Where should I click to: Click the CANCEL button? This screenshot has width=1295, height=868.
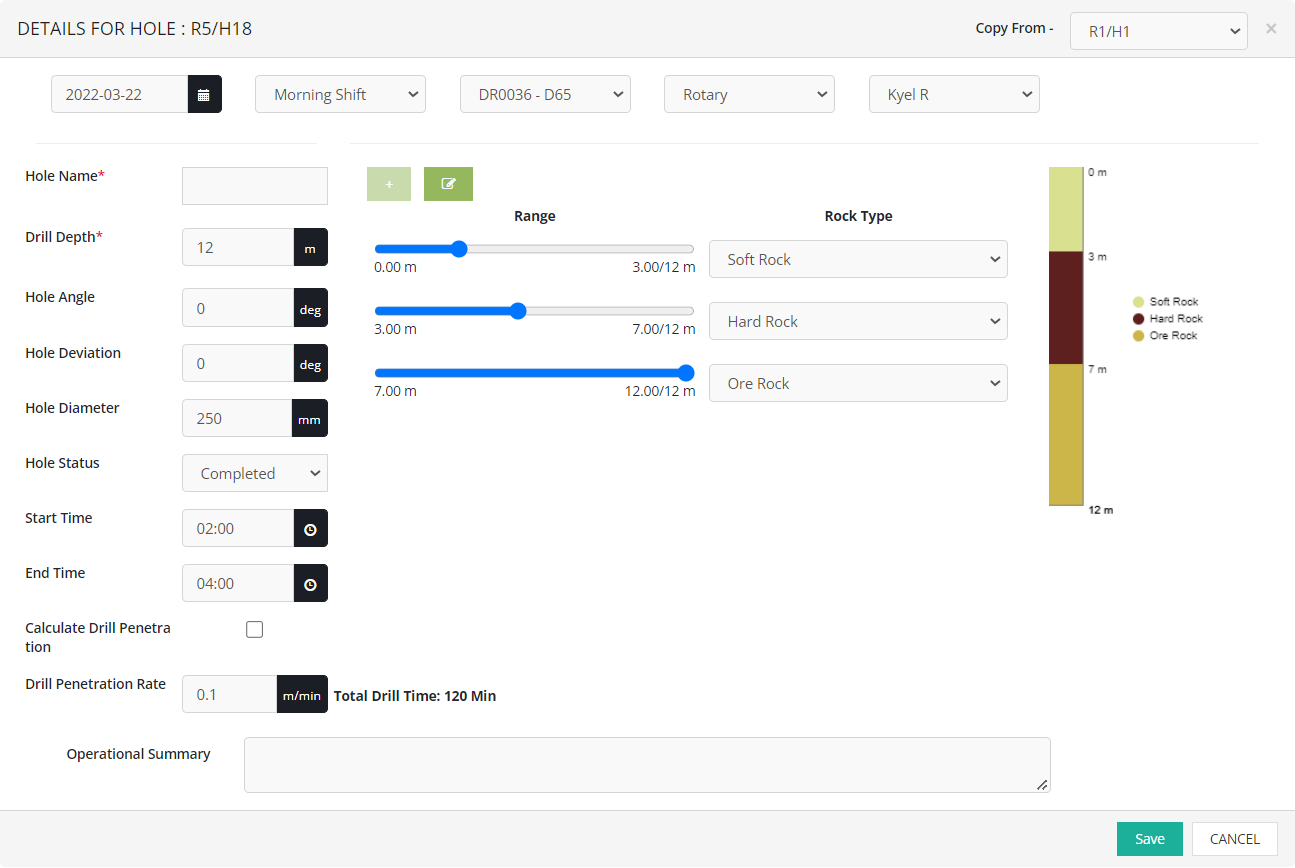(1234, 839)
